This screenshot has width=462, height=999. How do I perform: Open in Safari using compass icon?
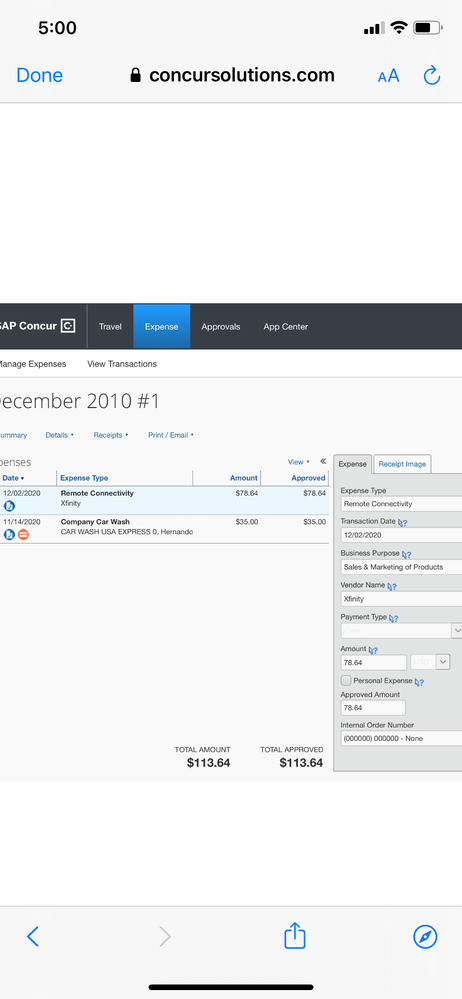425,937
